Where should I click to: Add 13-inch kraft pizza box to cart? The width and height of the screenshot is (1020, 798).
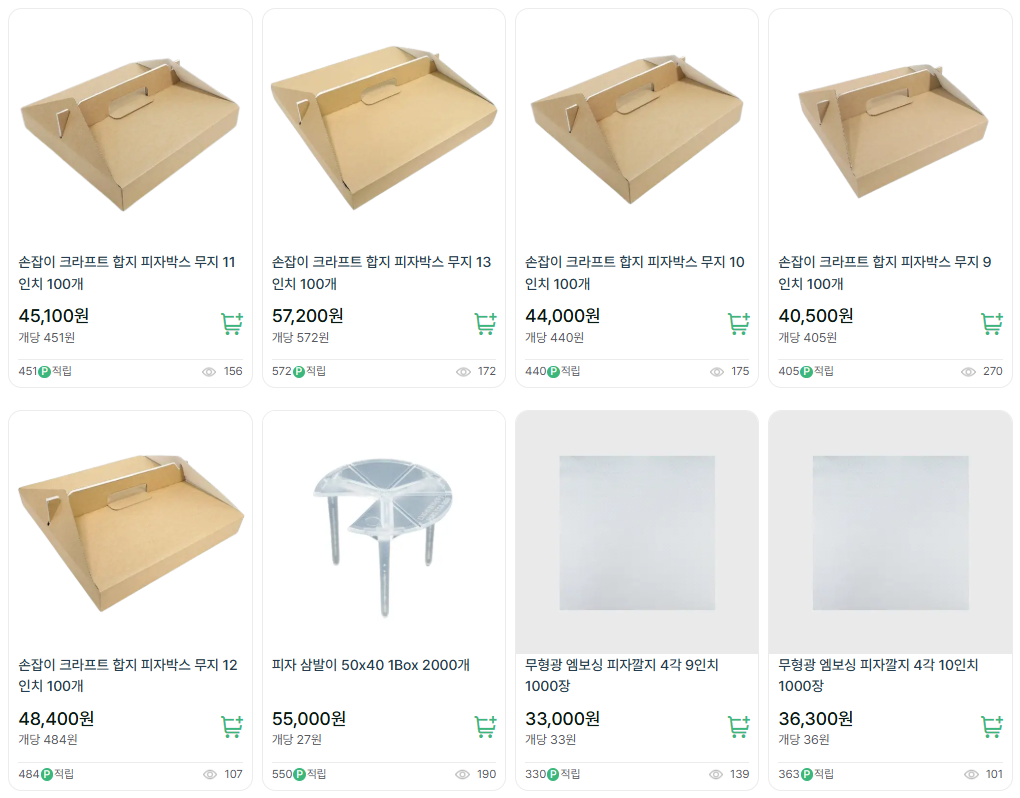pos(485,324)
